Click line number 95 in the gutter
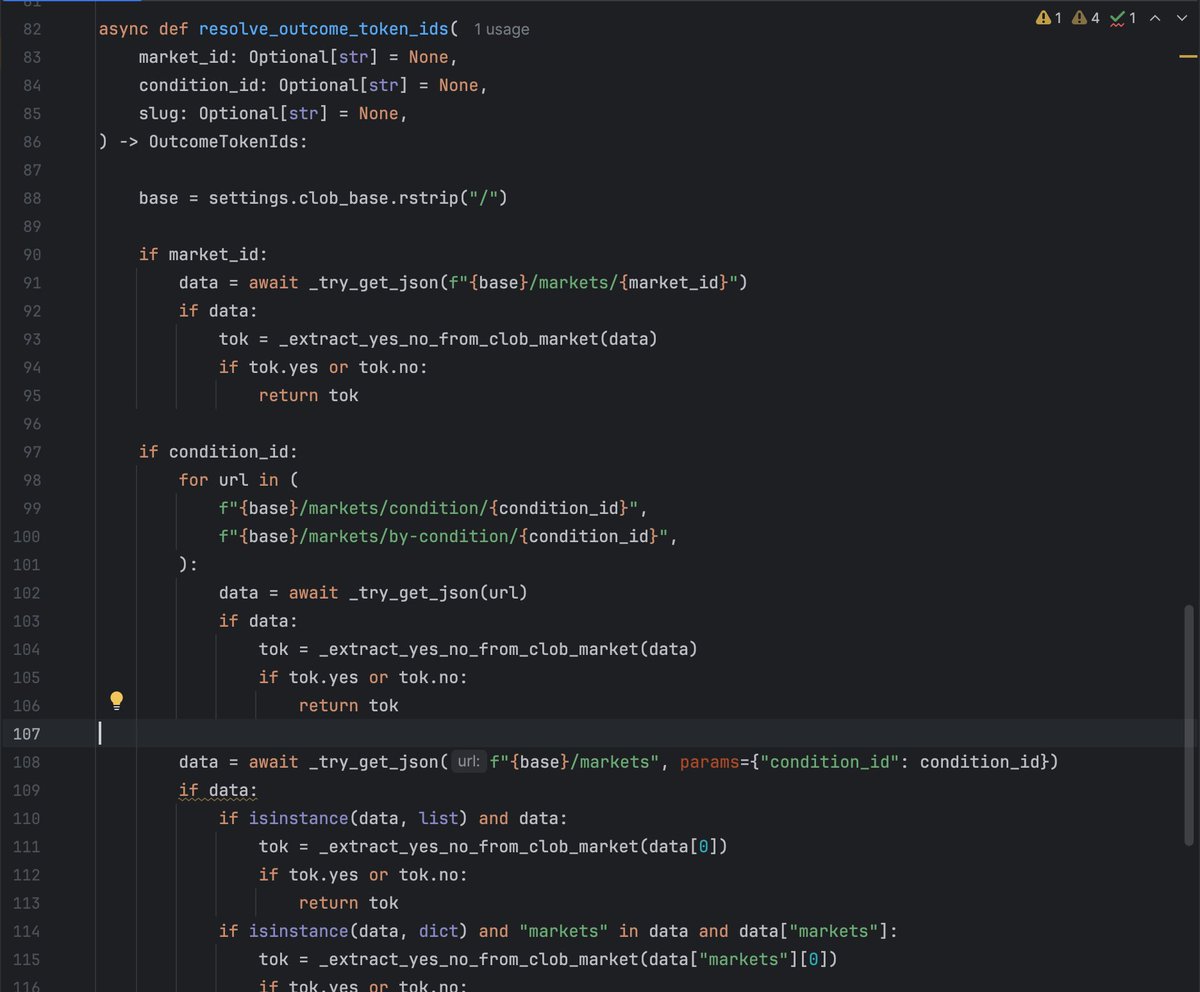 pos(31,395)
